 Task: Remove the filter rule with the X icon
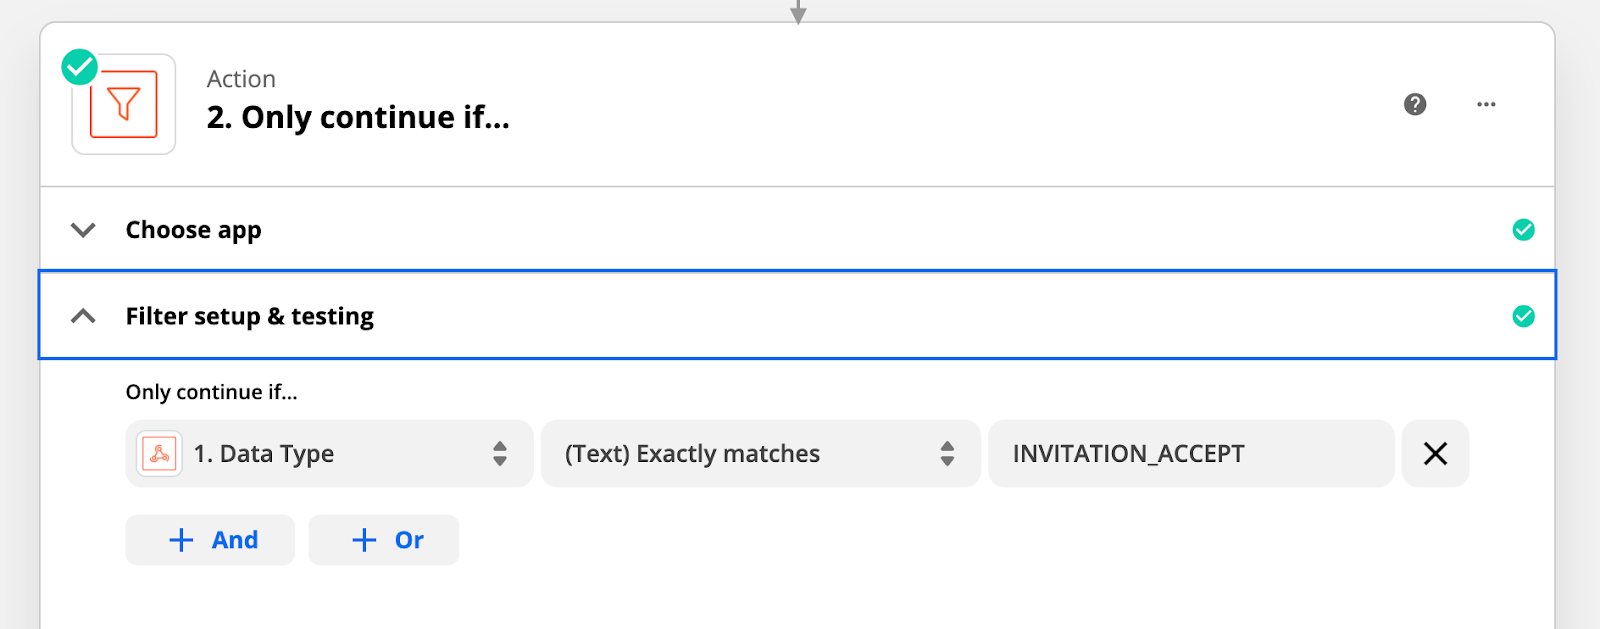click(1435, 454)
